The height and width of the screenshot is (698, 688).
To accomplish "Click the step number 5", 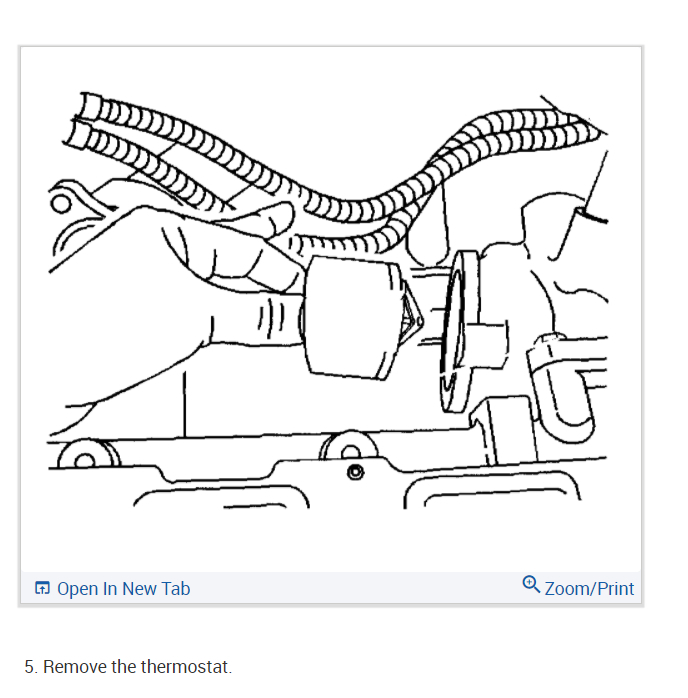I will [x=31, y=667].
